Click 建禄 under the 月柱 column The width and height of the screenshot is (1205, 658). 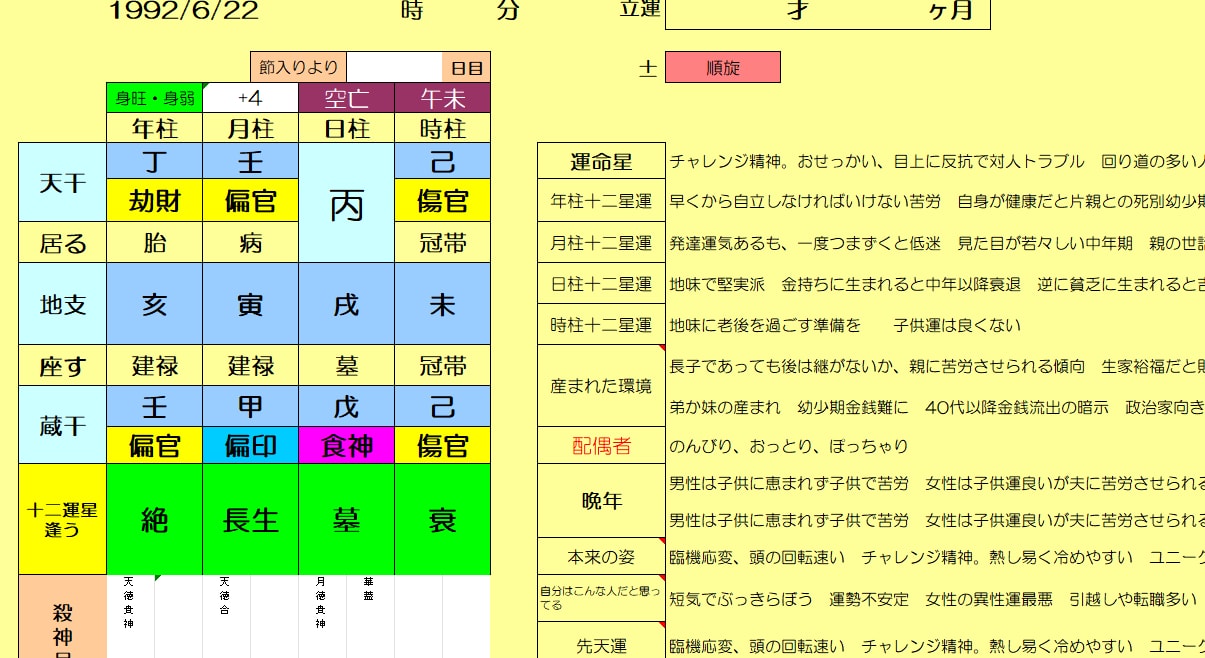250,366
